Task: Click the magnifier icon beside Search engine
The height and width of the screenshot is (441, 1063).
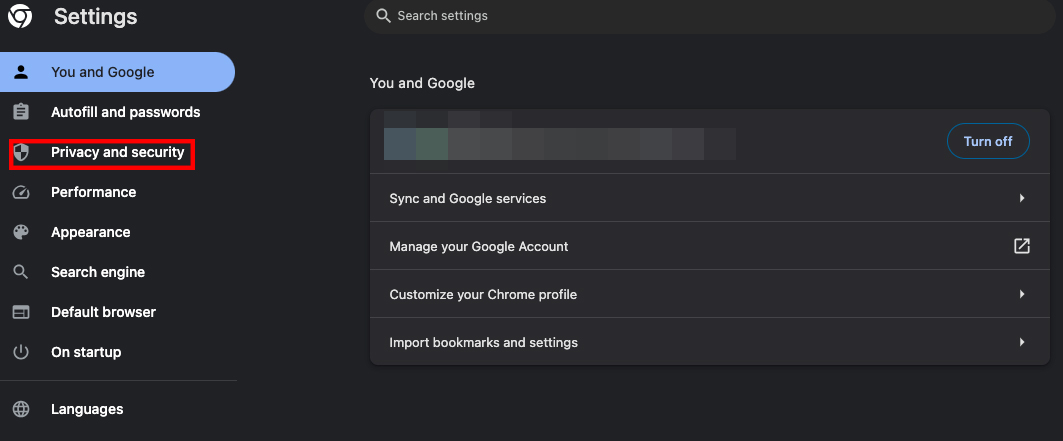Action: pyautogui.click(x=21, y=272)
